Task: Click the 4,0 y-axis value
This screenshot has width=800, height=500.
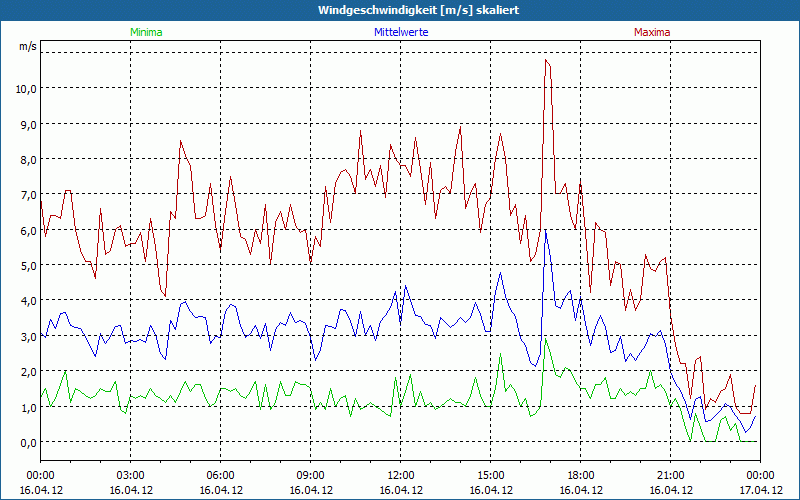Action: (29, 301)
